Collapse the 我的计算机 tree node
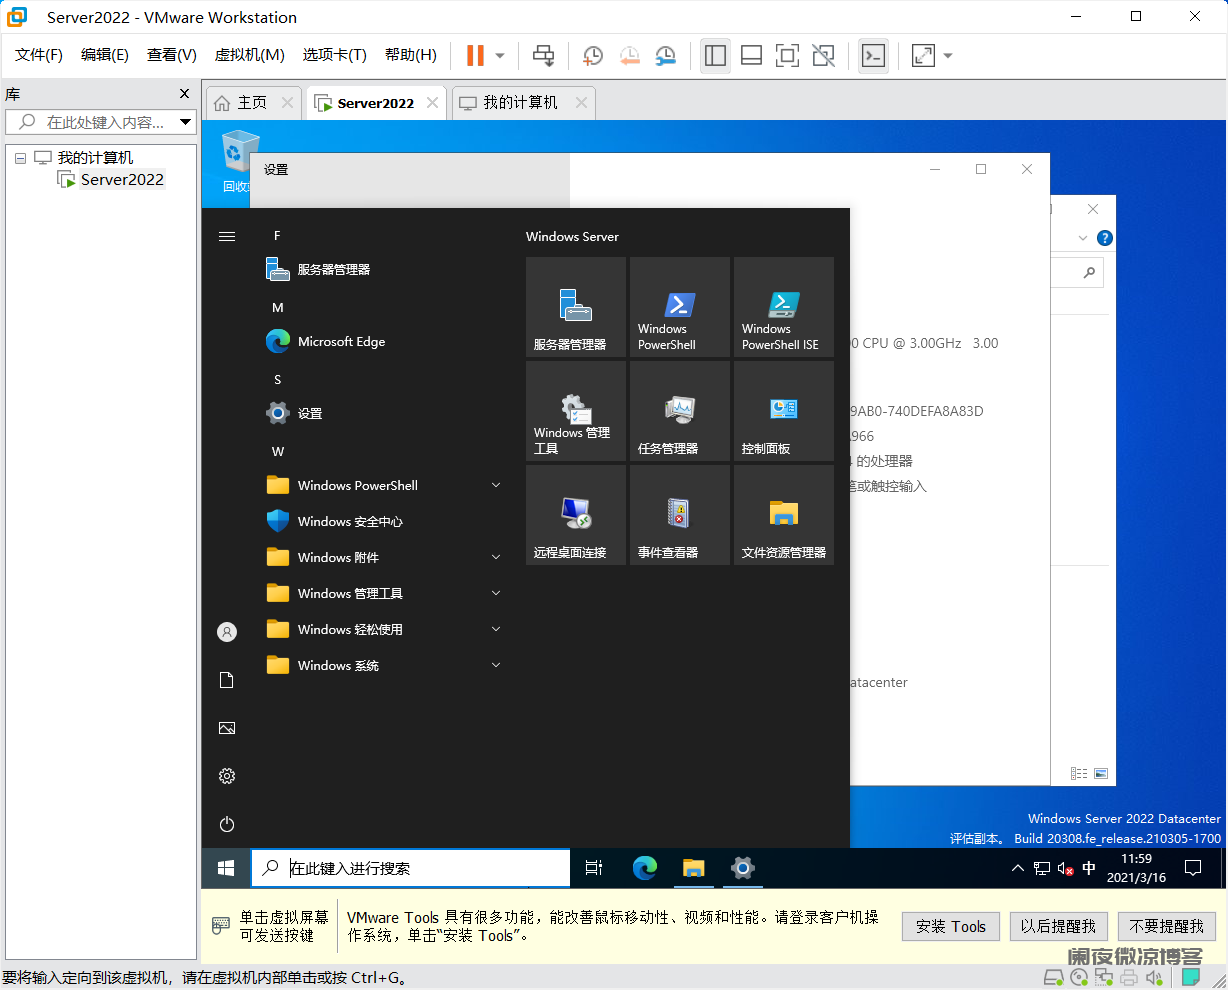 click(x=21, y=157)
